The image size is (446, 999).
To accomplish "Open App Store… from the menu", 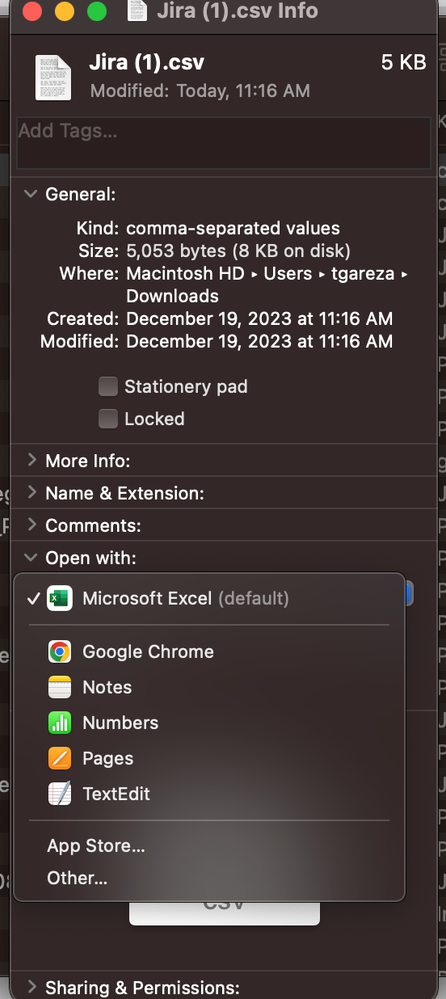I will click(209, 846).
